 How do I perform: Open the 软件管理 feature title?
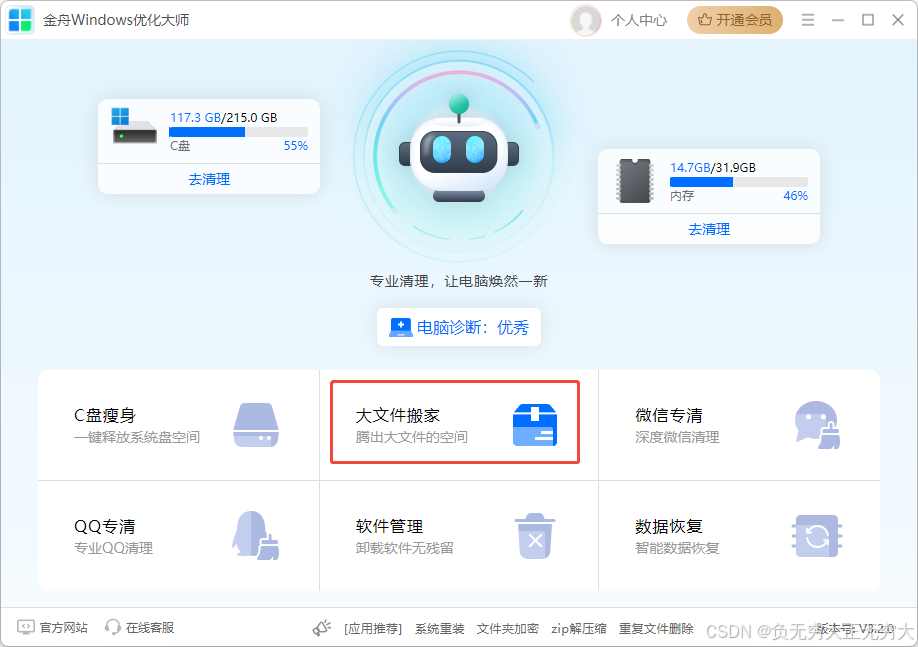389,526
